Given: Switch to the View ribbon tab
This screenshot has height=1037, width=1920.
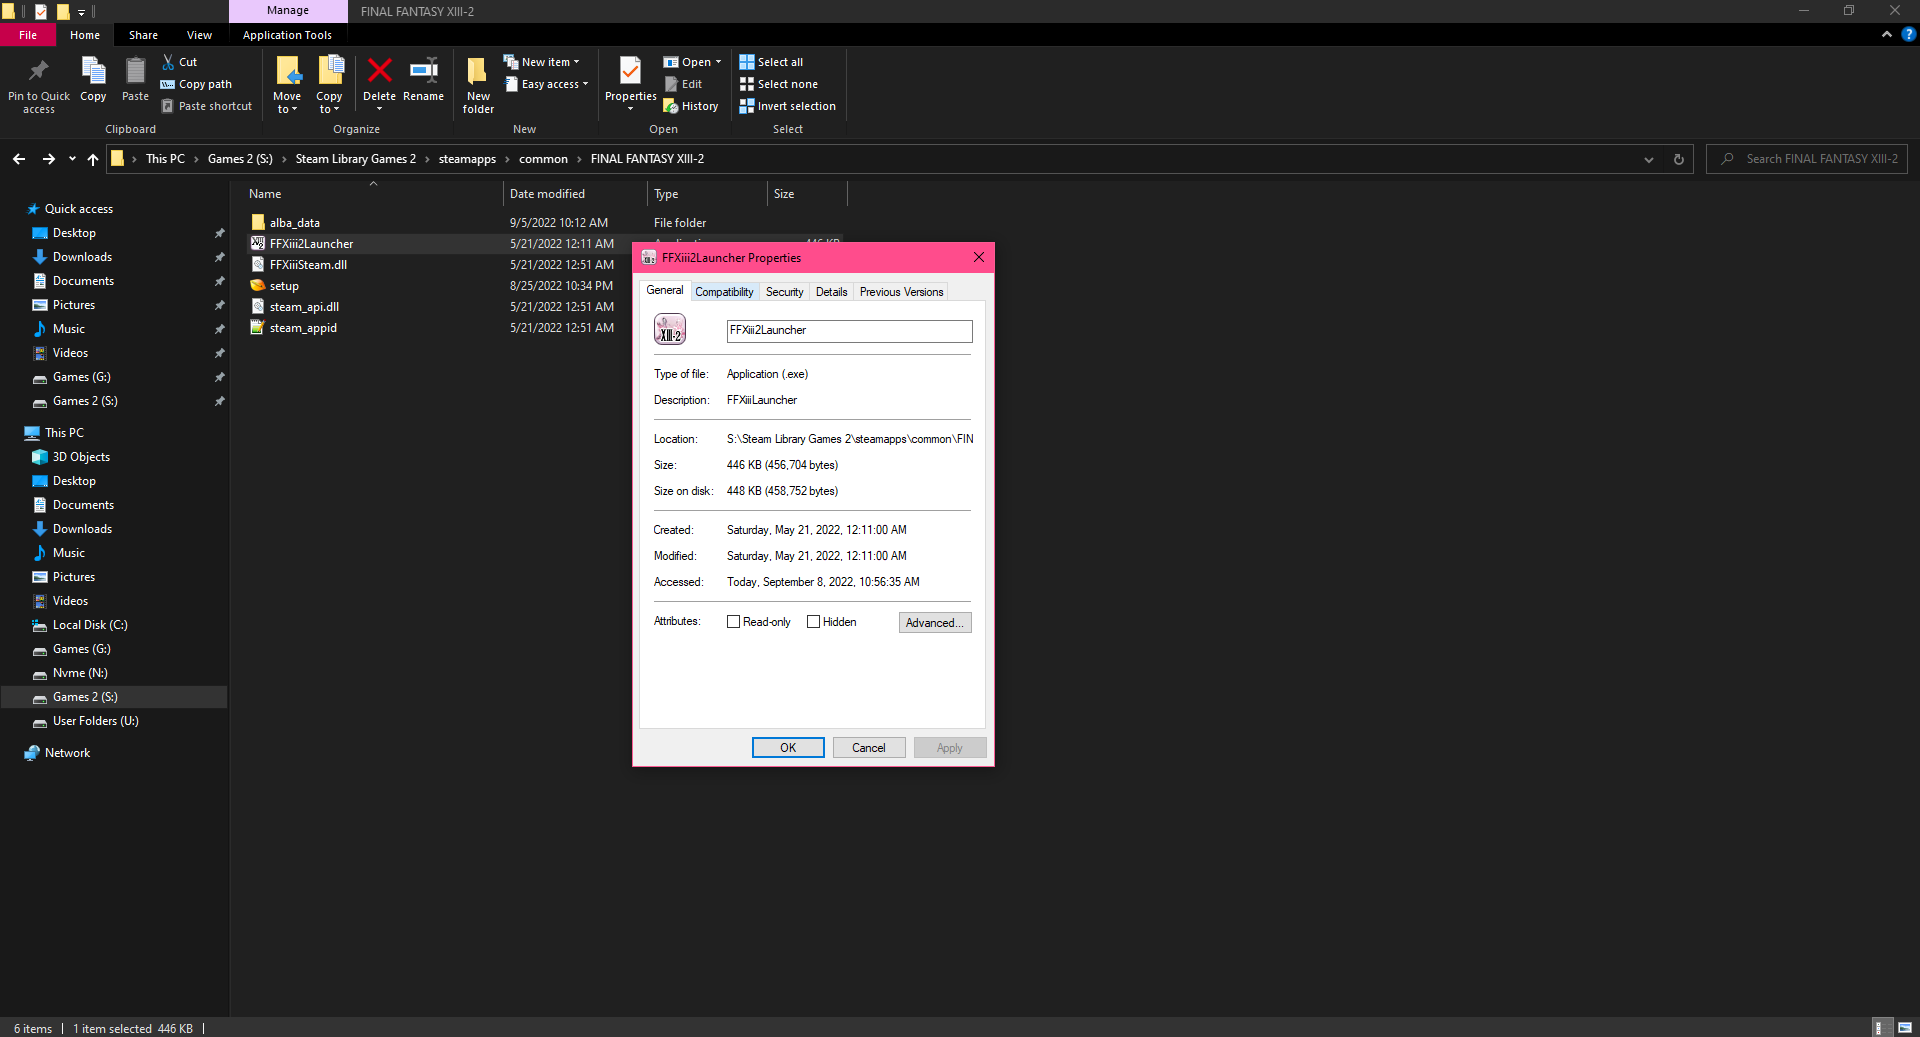Looking at the screenshot, I should [199, 35].
